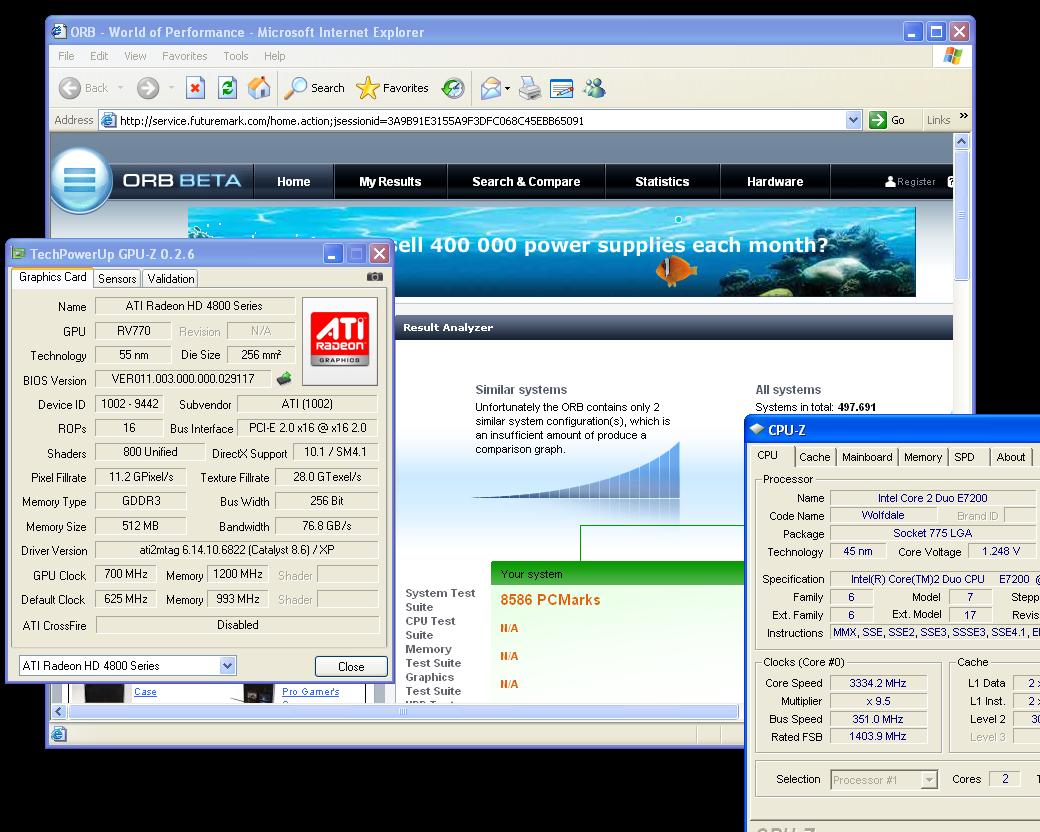Print the page with printer icon
Image resolution: width=1040 pixels, height=832 pixels.
(529, 88)
